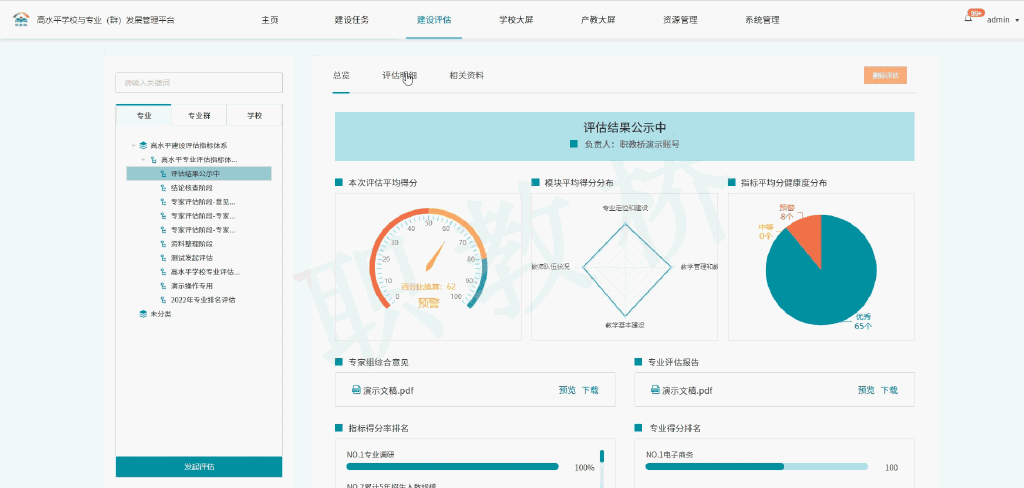Click the file icon in 专家组综合意见

tap(356, 390)
